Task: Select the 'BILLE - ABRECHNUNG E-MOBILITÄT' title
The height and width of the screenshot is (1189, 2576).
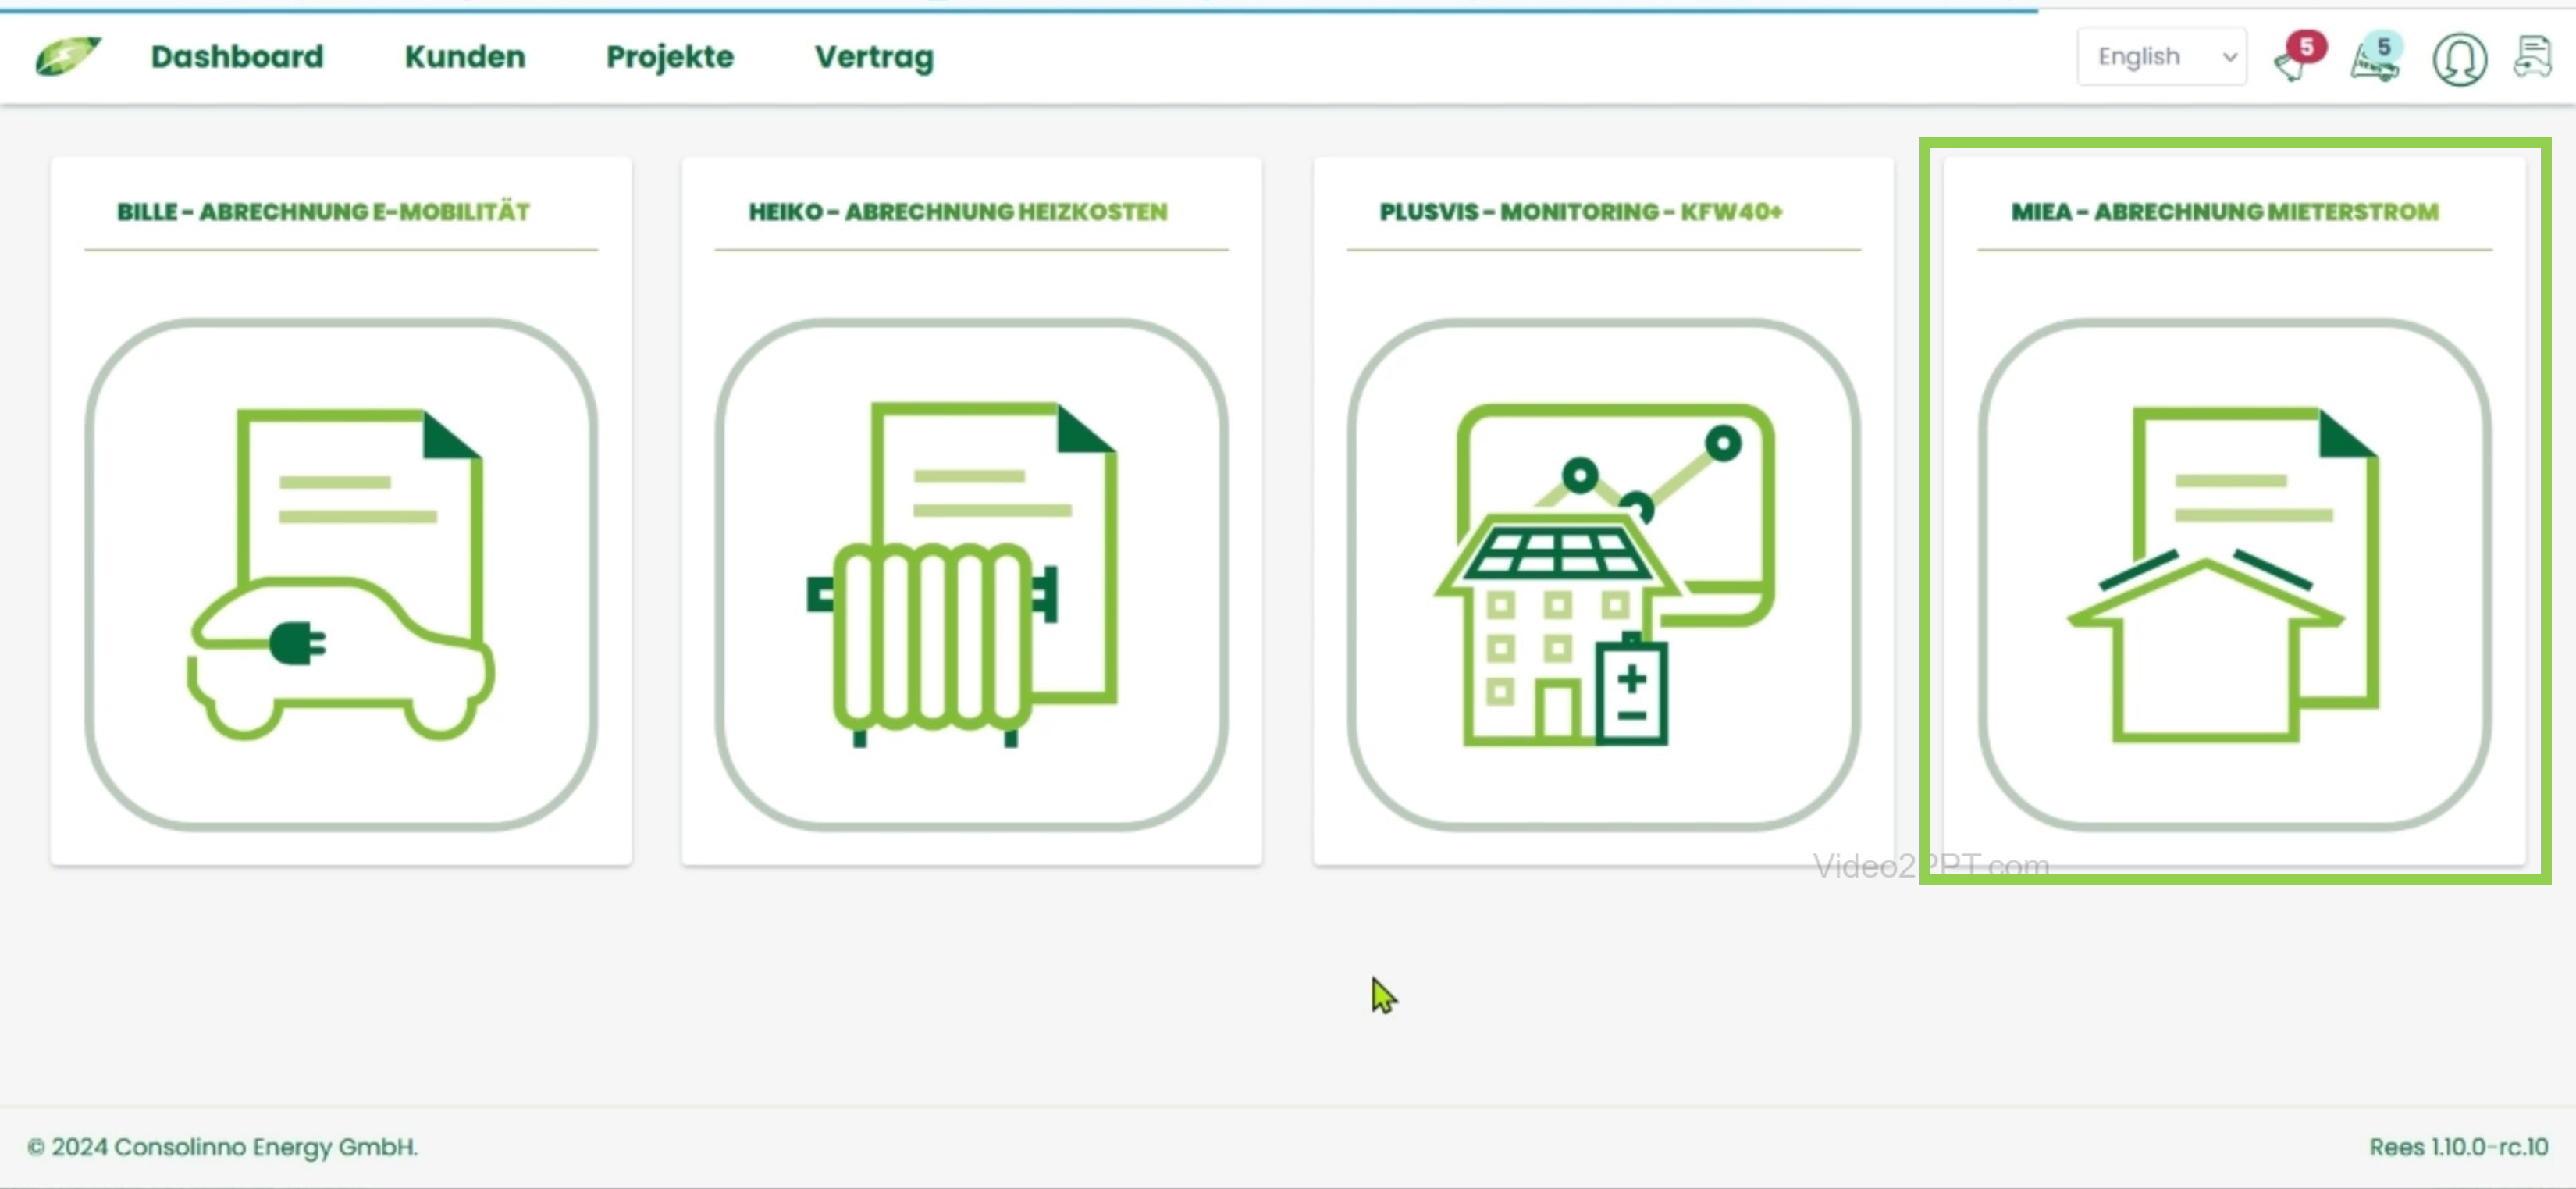Action: (x=323, y=212)
